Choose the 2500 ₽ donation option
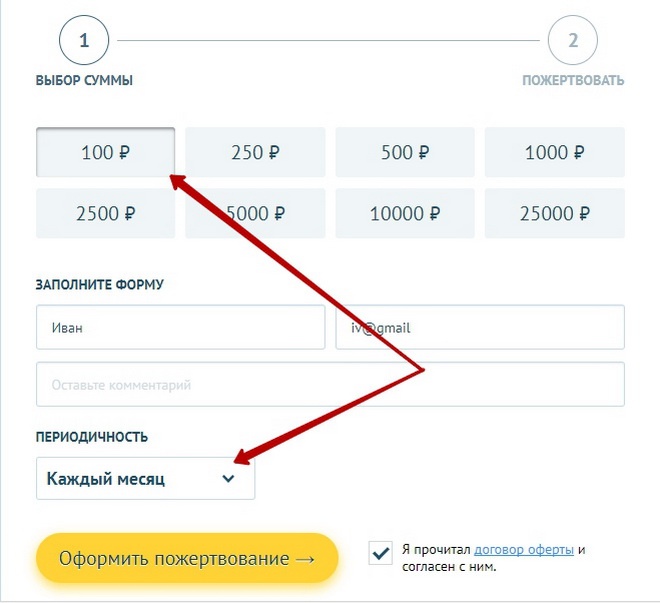The height and width of the screenshot is (603, 660). [x=105, y=213]
